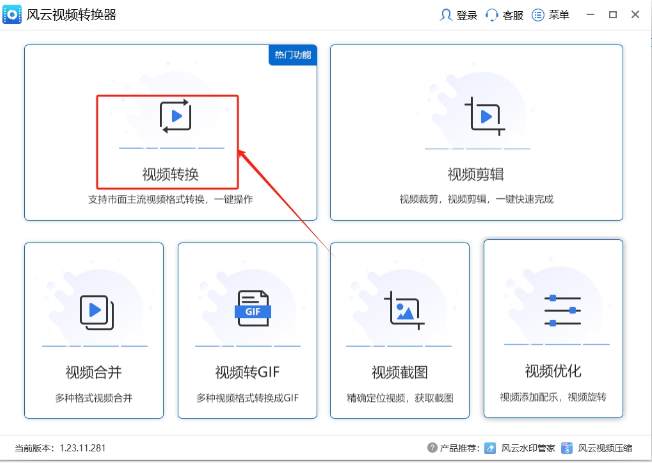Close the 风云视频转换器 window
Image resolution: width=652 pixels, height=463 pixels.
[x=635, y=15]
